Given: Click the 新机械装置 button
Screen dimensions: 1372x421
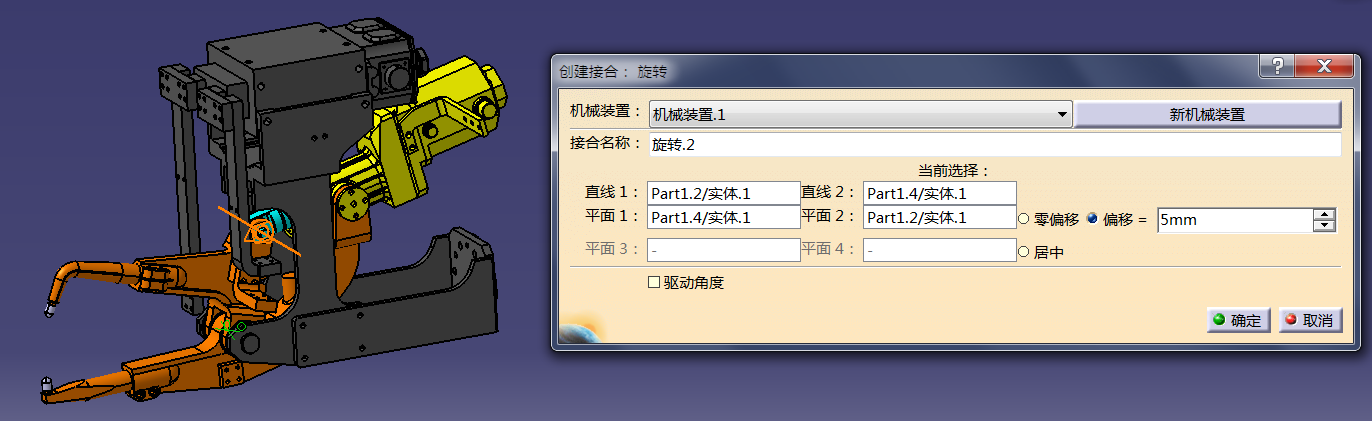Looking at the screenshot, I should click(x=1207, y=114).
